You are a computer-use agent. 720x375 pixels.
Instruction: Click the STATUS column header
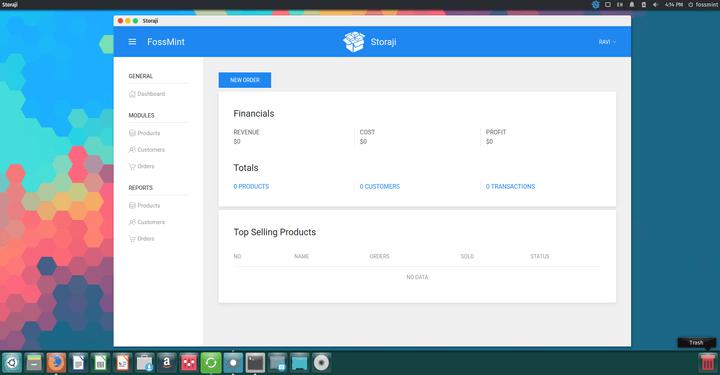(540, 256)
